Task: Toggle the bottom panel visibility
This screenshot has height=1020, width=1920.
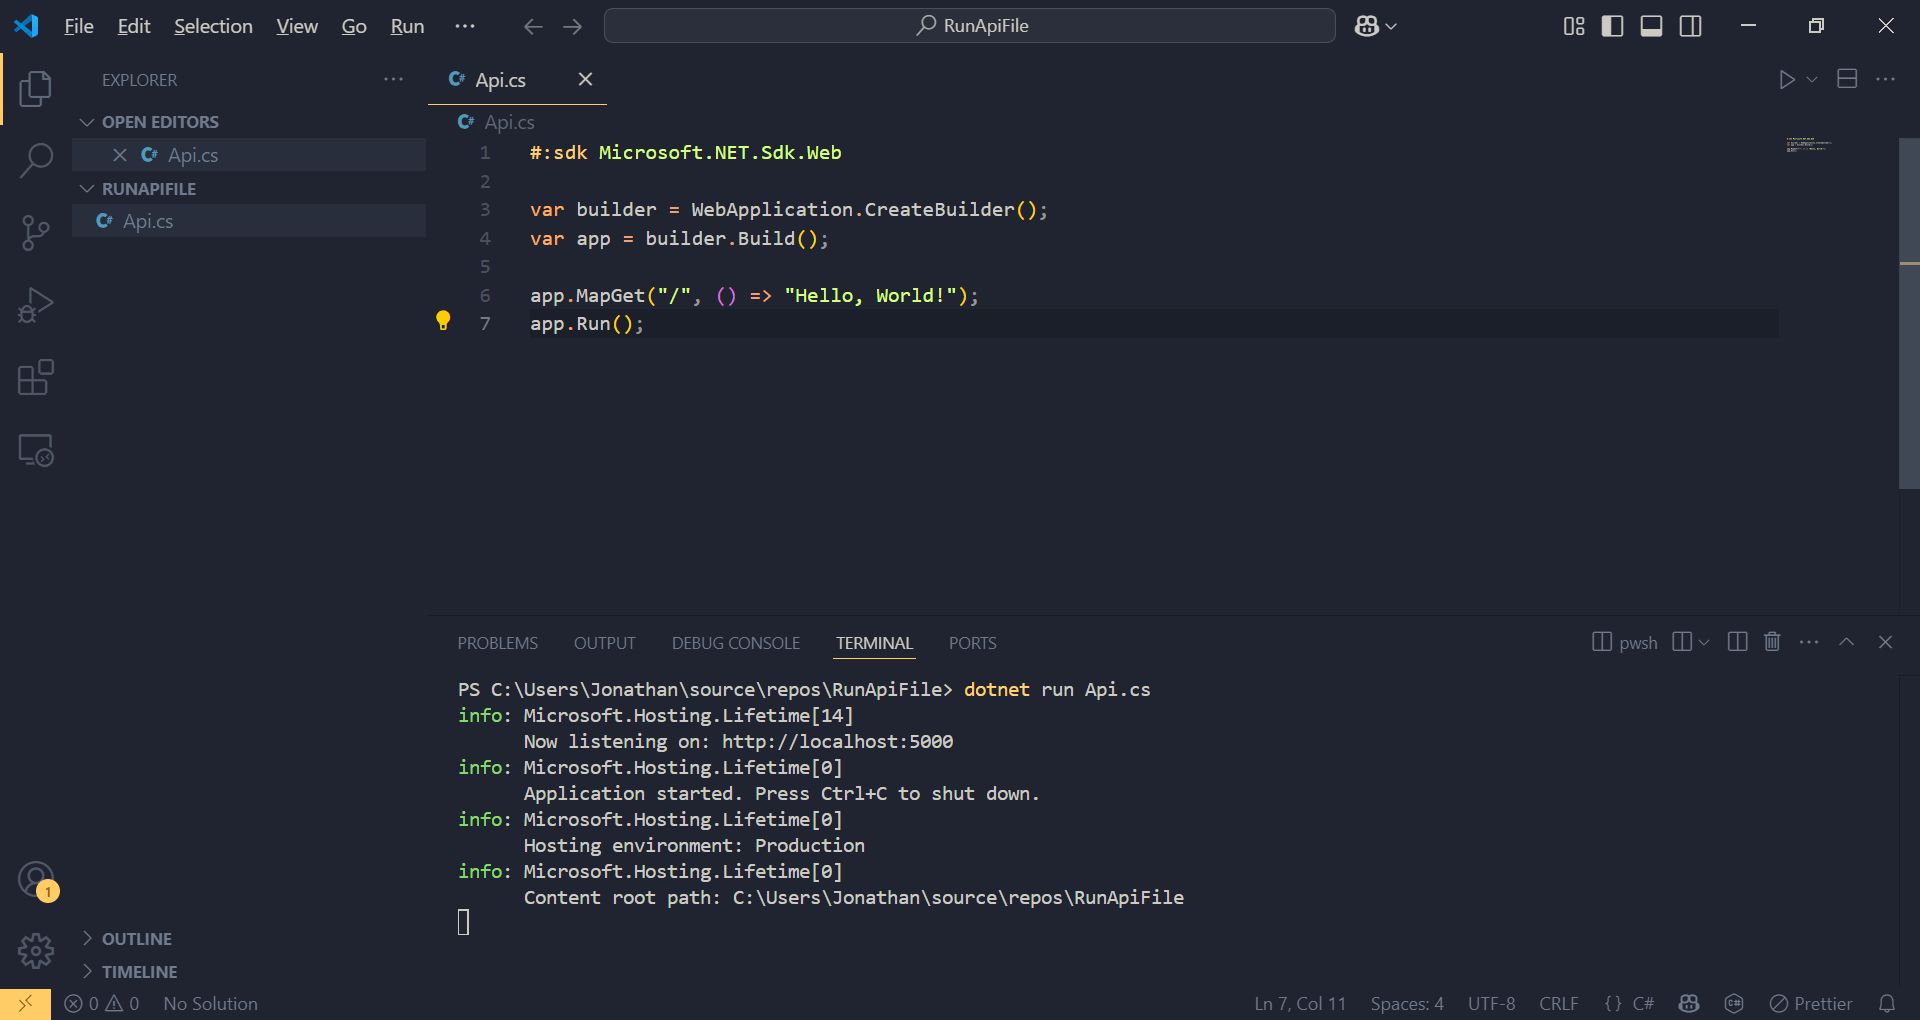Action: coord(1651,26)
